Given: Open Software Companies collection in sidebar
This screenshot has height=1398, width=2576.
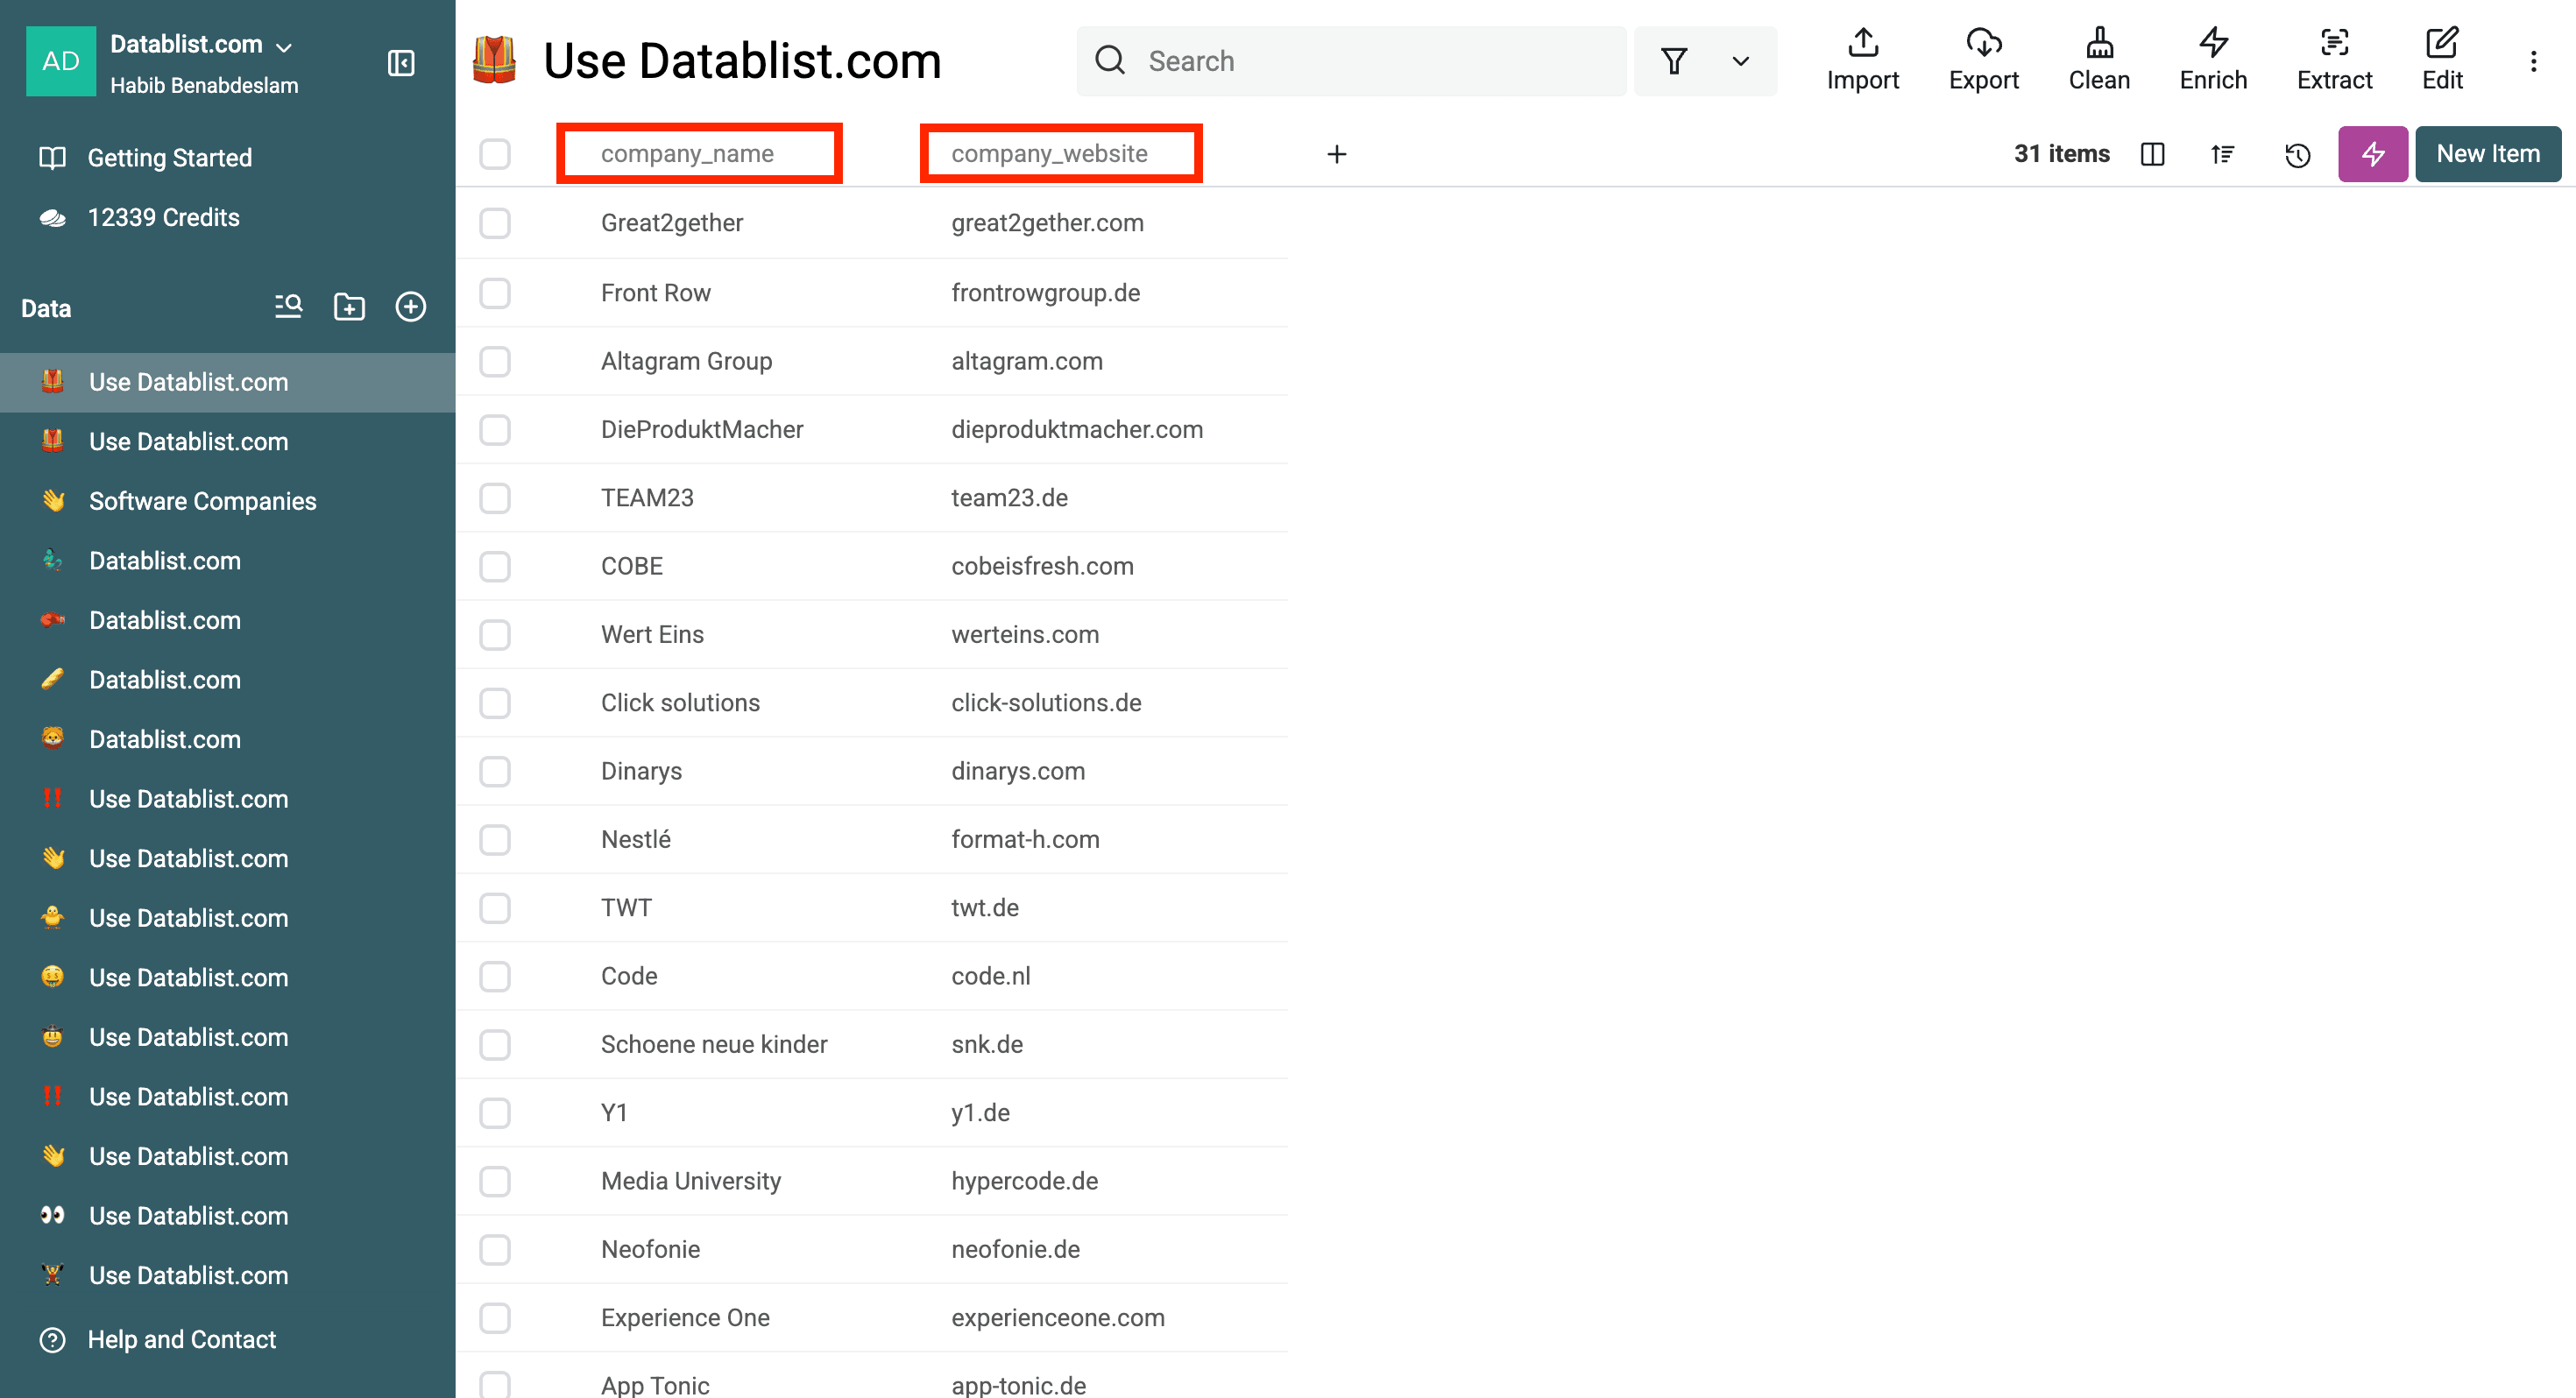Looking at the screenshot, I should [x=202, y=501].
